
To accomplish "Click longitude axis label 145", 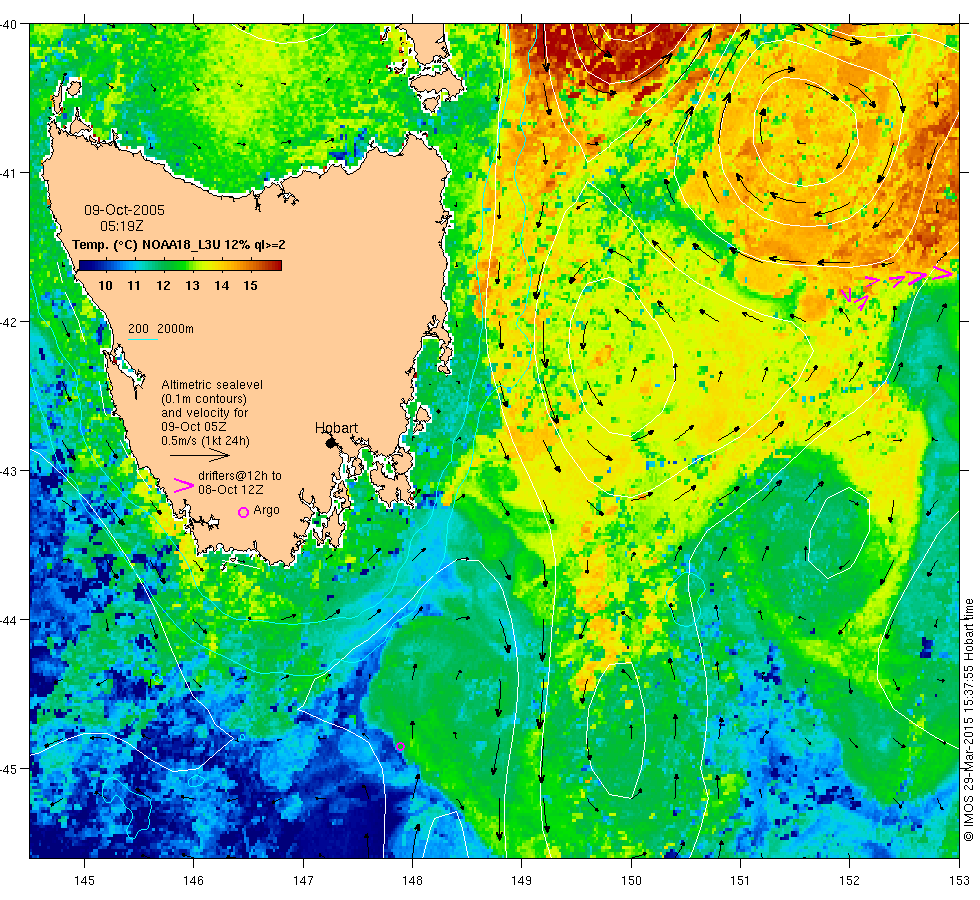I will click(x=84, y=881).
